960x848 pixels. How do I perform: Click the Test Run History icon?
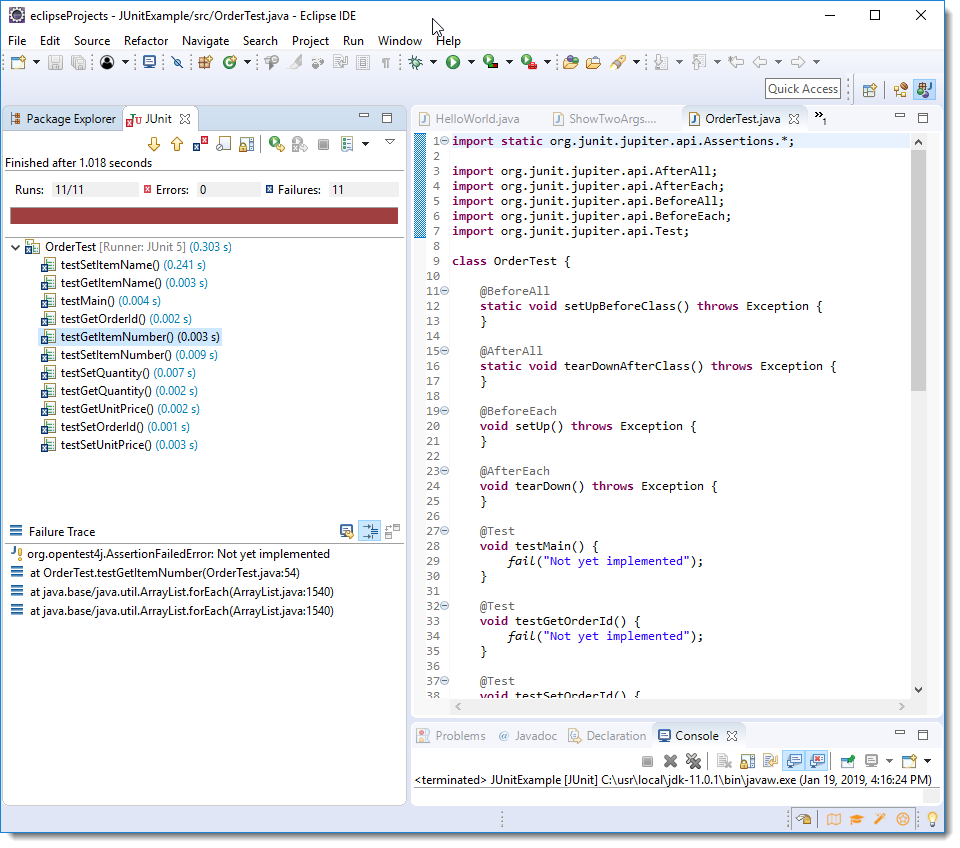[x=347, y=144]
